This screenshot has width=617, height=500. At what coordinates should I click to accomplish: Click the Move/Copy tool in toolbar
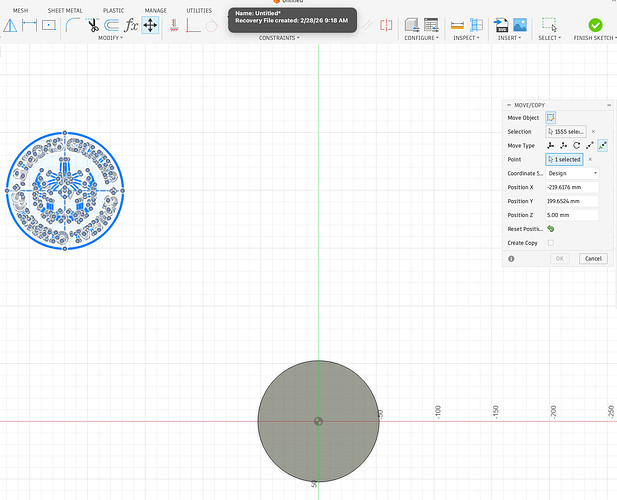(150, 26)
